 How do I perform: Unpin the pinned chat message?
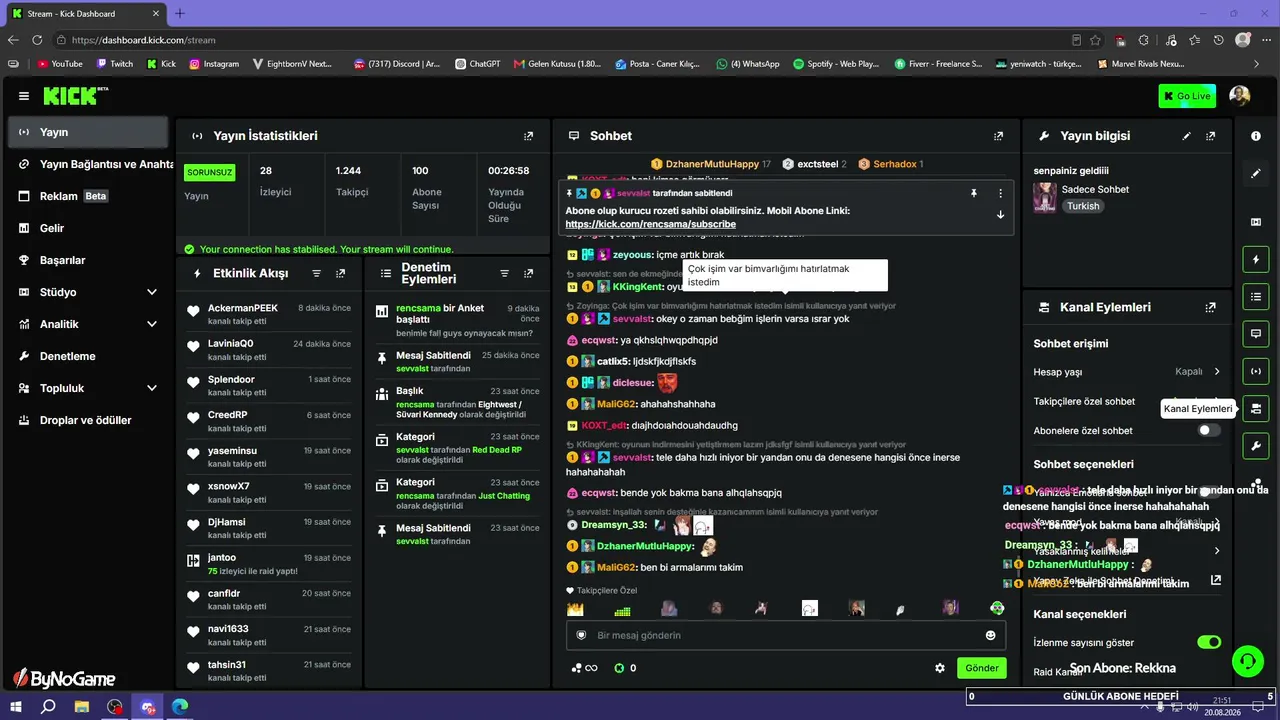click(x=973, y=193)
